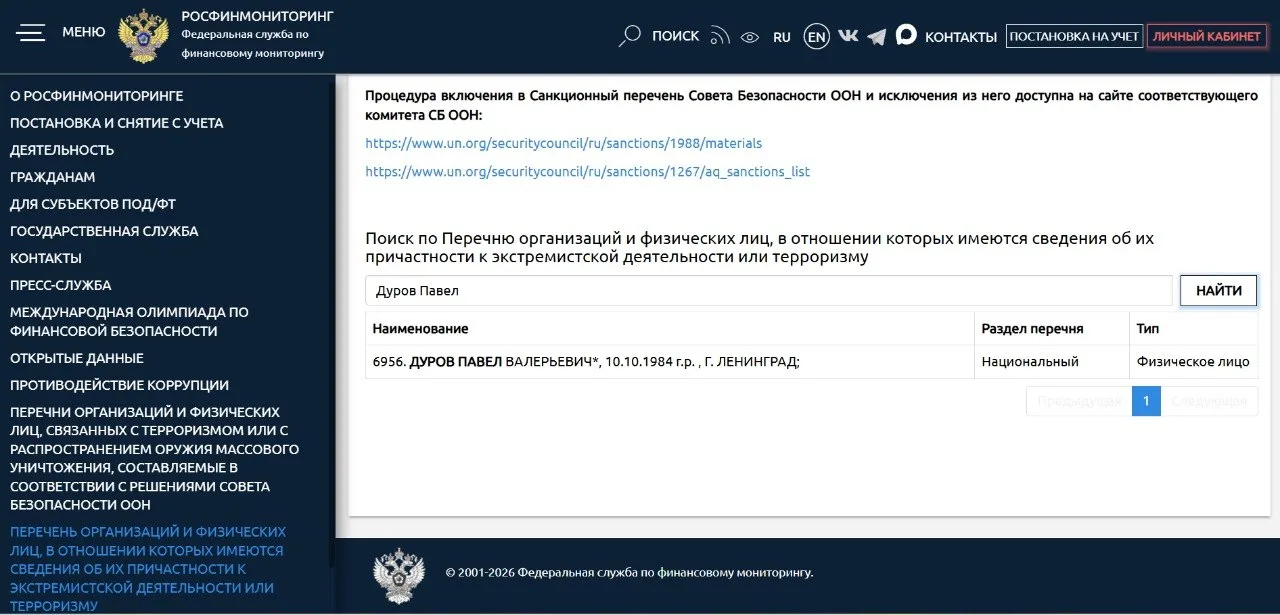
Task: Open ГОСУДАРСТВЕННАЯ СЛУЖБА in sidebar
Action: point(104,231)
